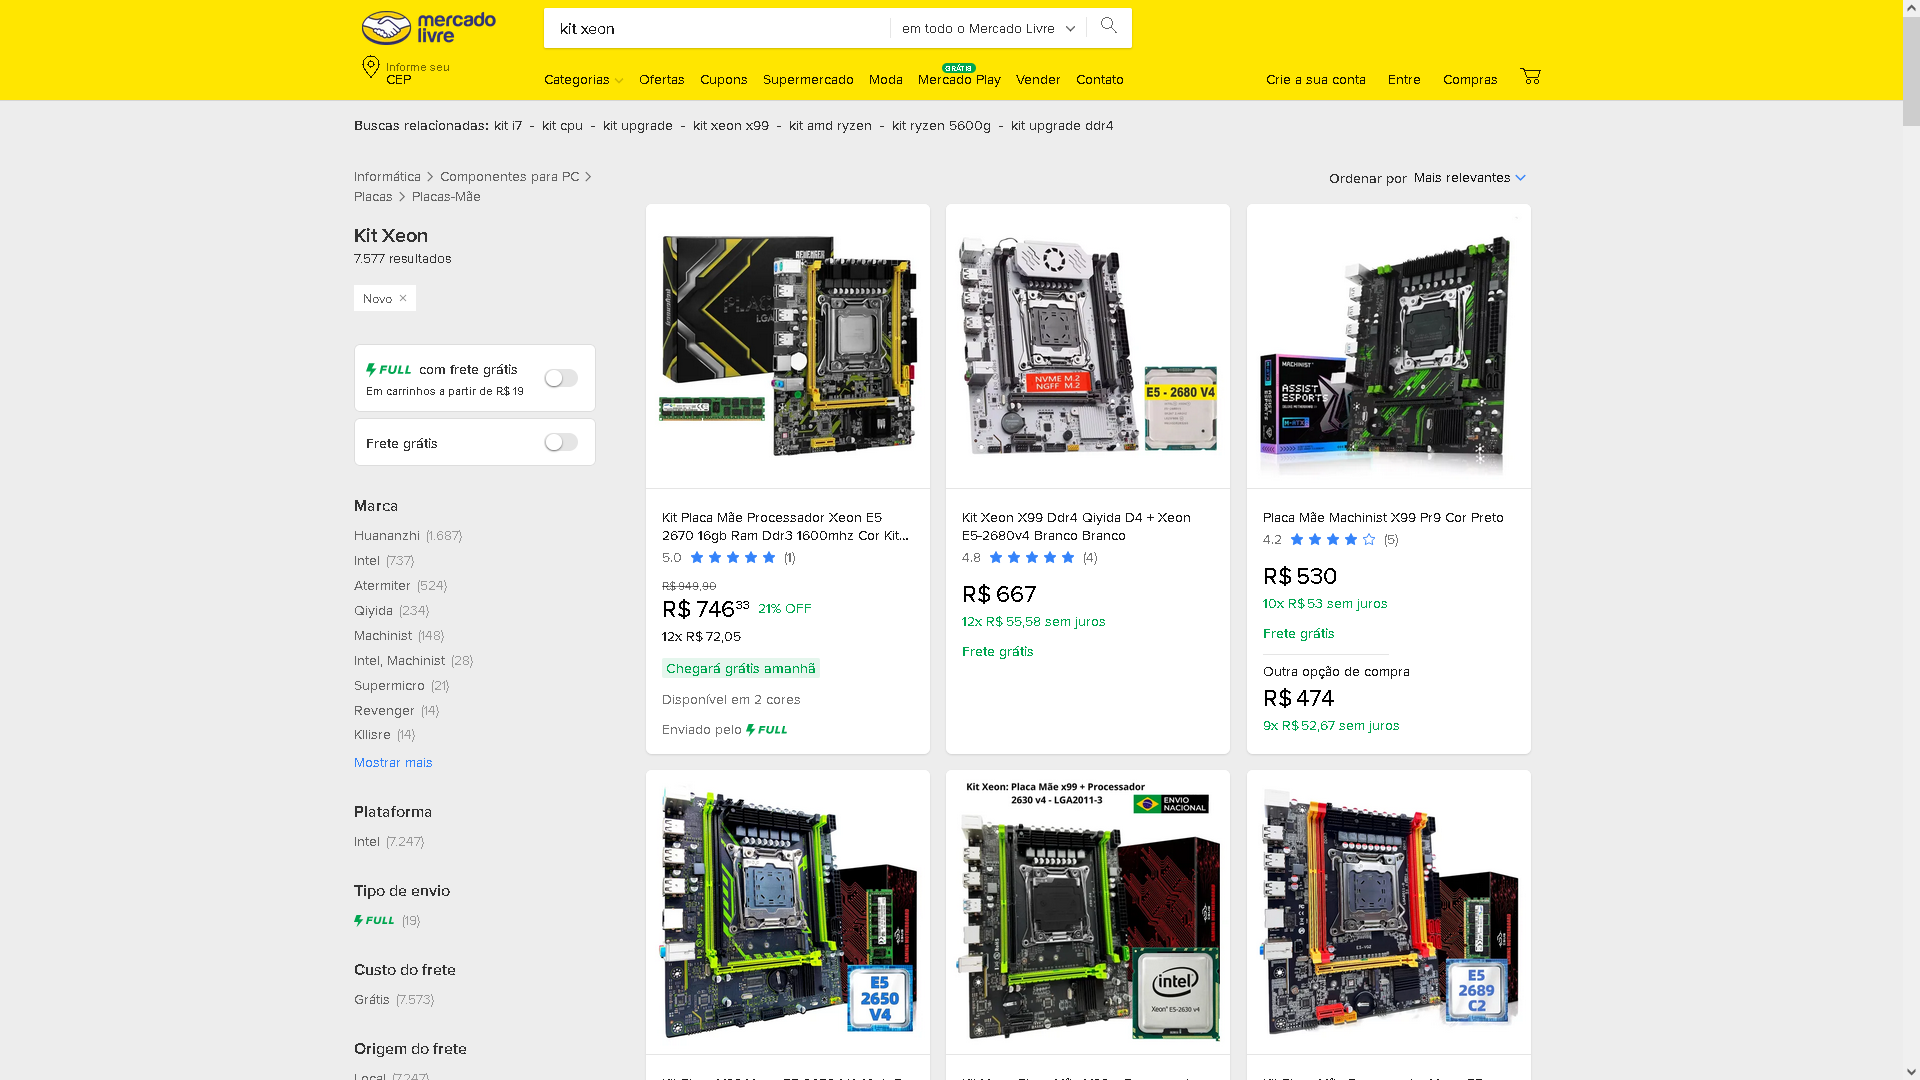The width and height of the screenshot is (1920, 1080).
Task: Click the star rating of Qiyida D4 kit
Action: [x=1031, y=558]
